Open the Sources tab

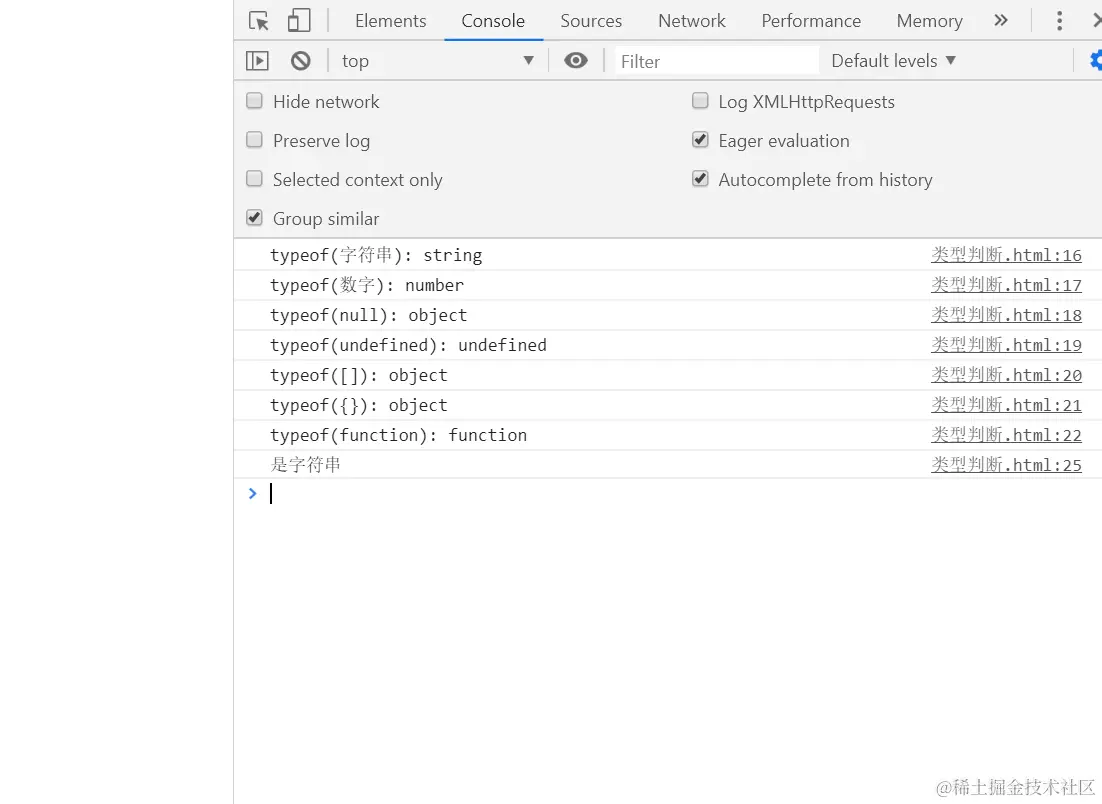591,21
